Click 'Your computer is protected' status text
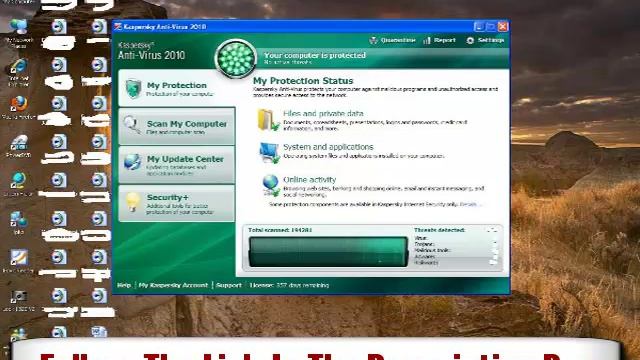Image resolution: width=640 pixels, height=360 pixels. tap(315, 55)
